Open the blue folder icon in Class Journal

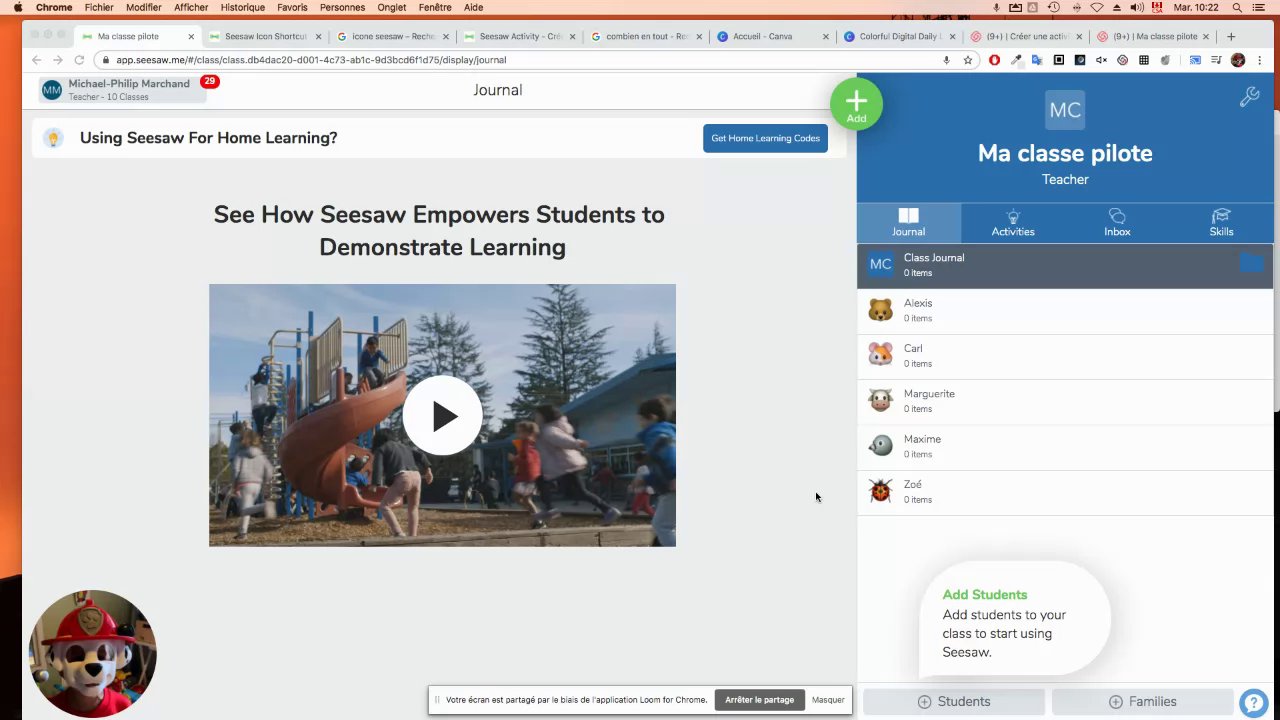click(x=1251, y=263)
